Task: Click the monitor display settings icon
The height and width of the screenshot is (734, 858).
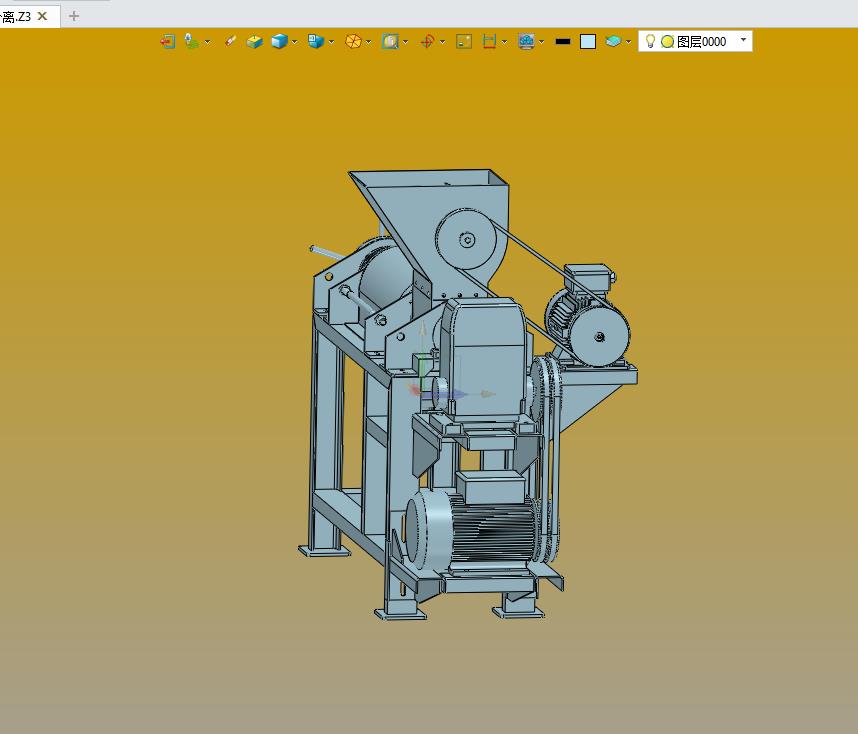Action: tap(526, 42)
